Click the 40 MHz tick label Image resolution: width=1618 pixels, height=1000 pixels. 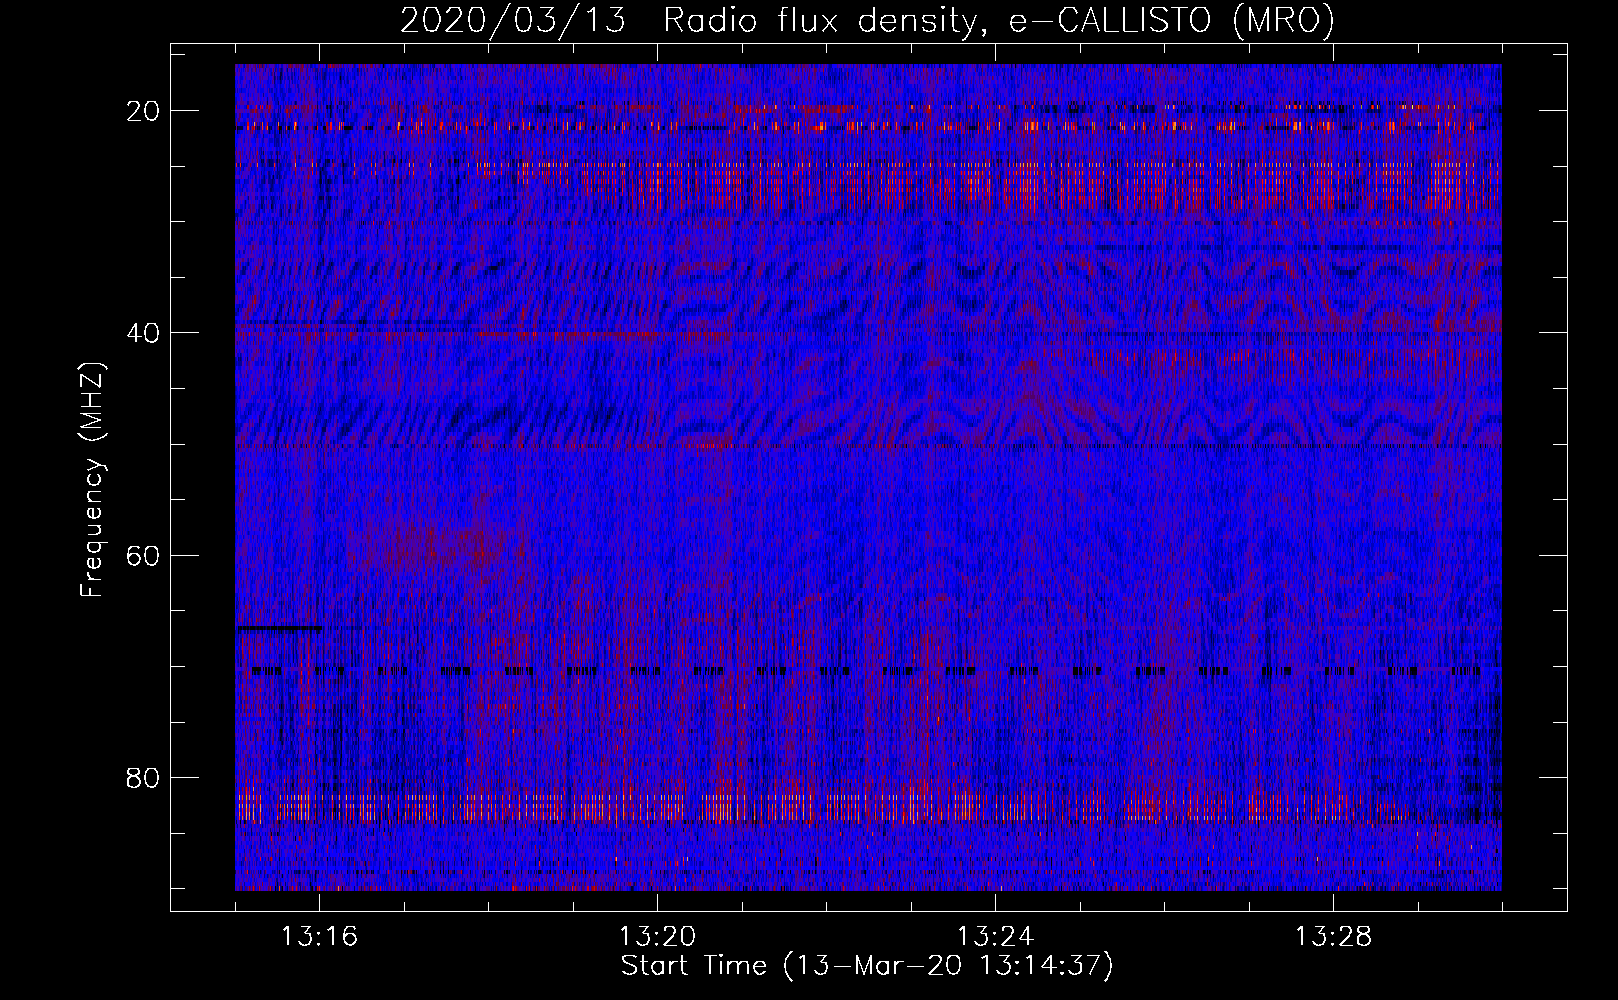click(x=144, y=333)
